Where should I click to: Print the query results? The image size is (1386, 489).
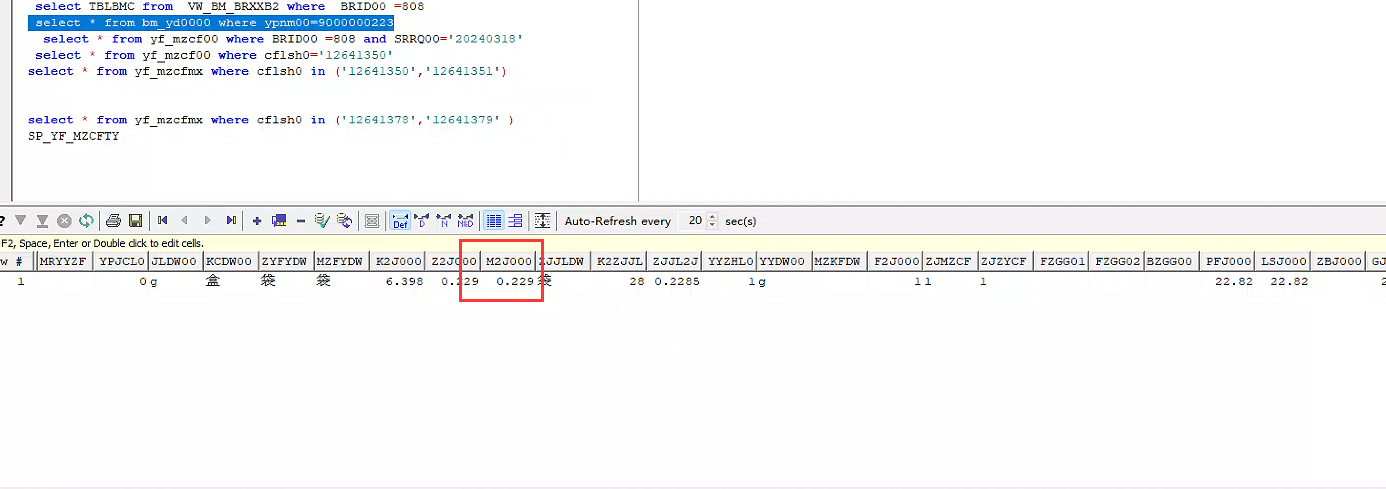[113, 220]
